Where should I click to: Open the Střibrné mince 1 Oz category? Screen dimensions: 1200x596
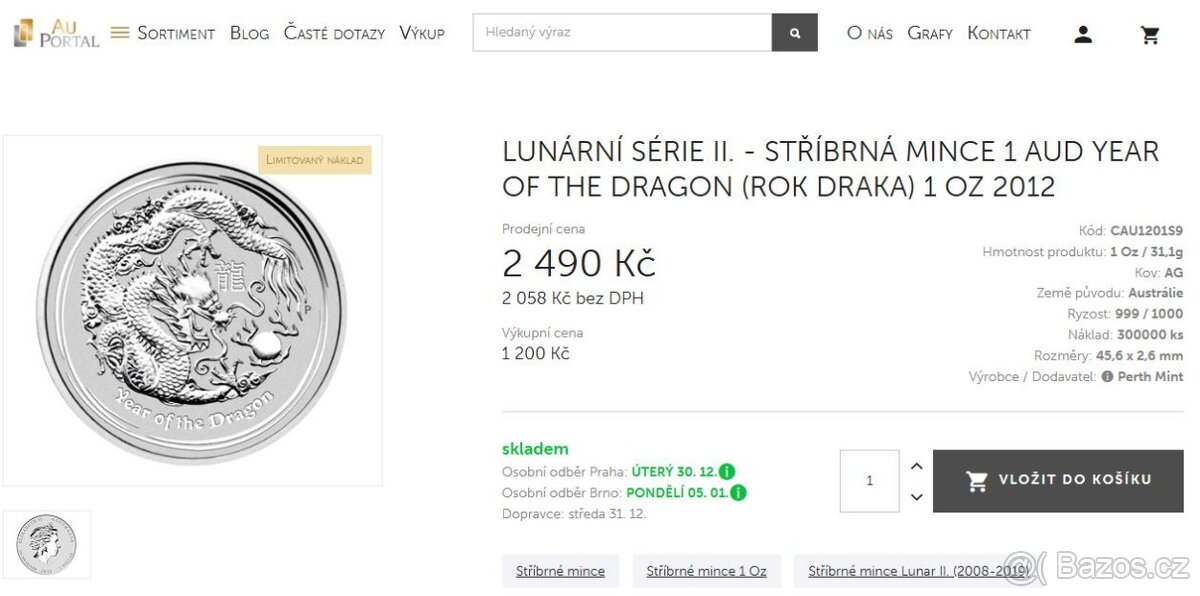coord(707,570)
